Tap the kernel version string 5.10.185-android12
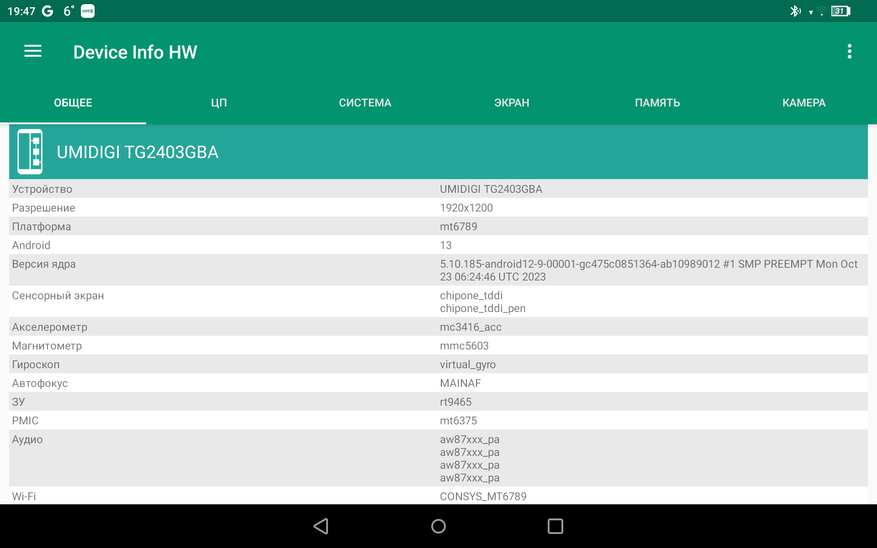 [648, 270]
